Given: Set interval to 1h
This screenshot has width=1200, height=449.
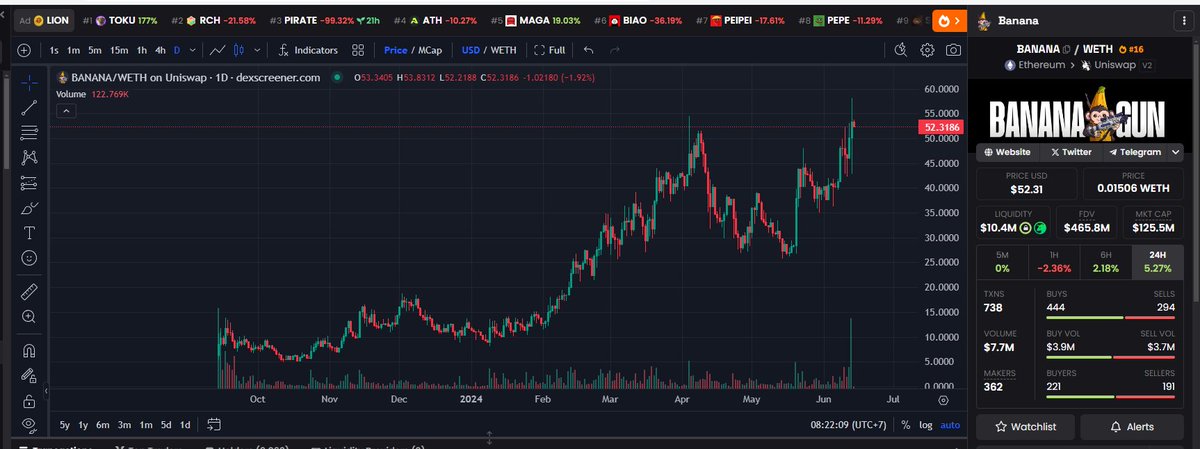Looking at the screenshot, I should click(142, 50).
